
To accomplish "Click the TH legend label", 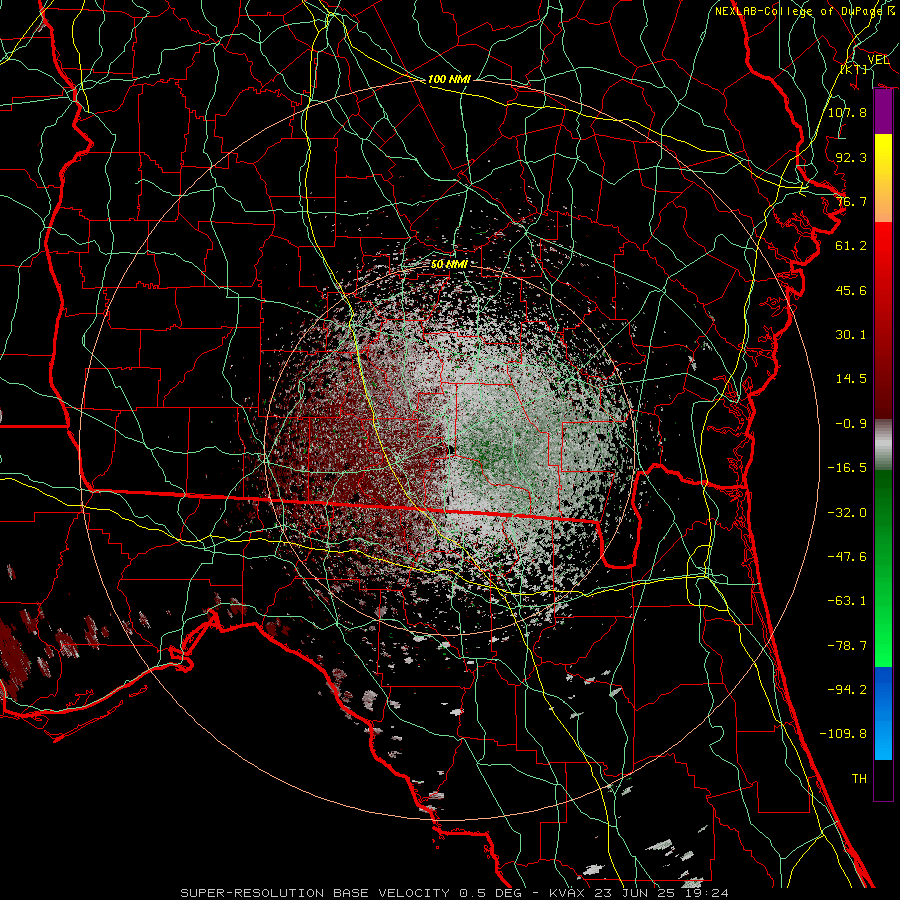I will [x=859, y=779].
